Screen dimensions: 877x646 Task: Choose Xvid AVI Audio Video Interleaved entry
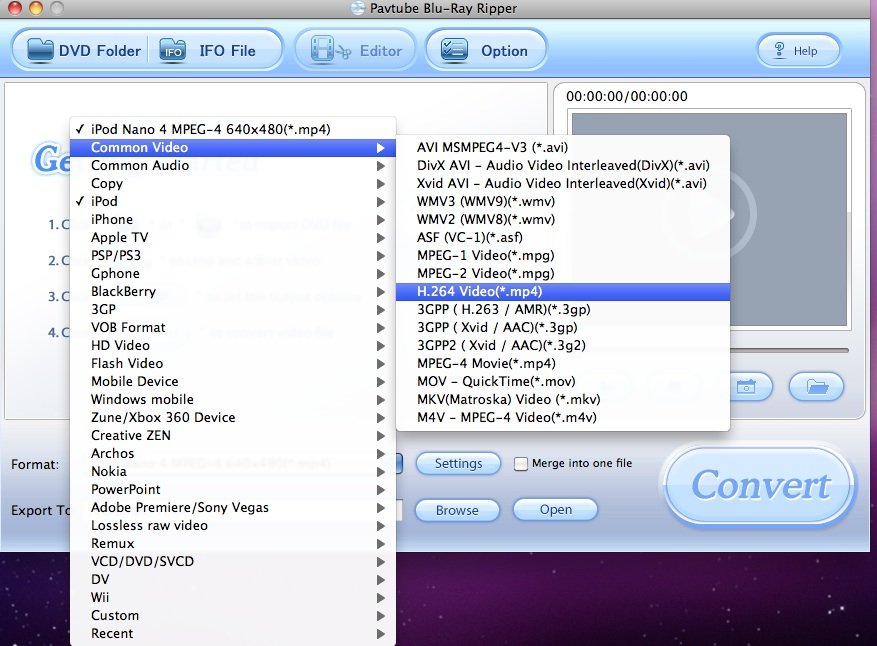563,183
